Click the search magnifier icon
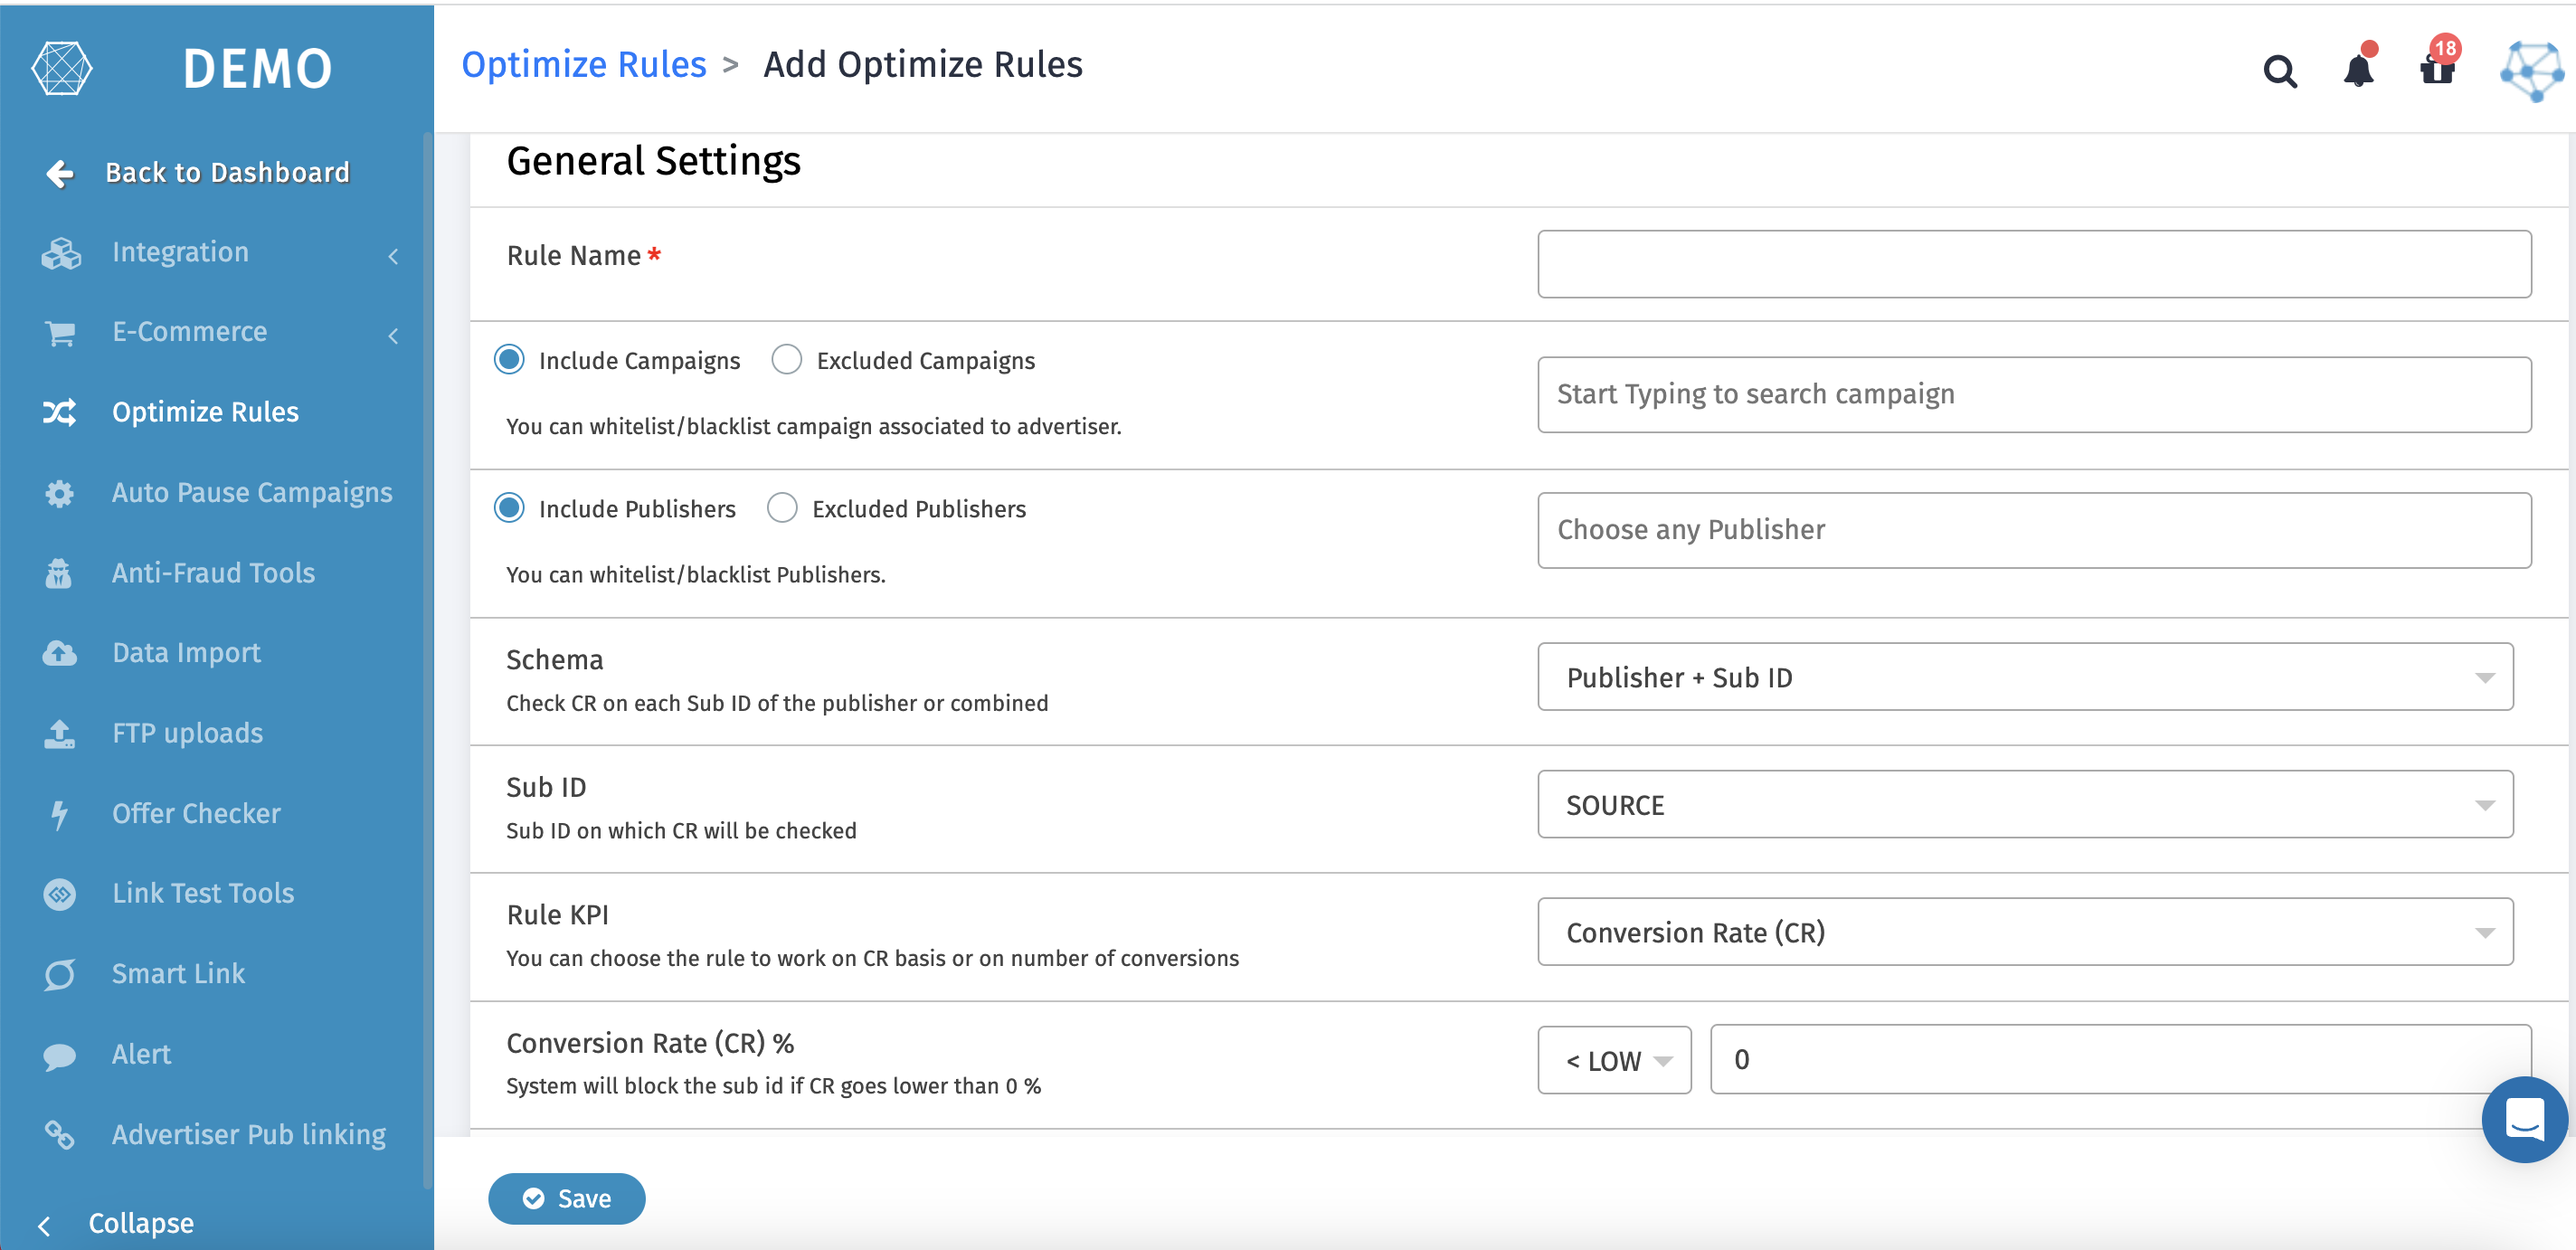The width and height of the screenshot is (2576, 1250). 2279,71
